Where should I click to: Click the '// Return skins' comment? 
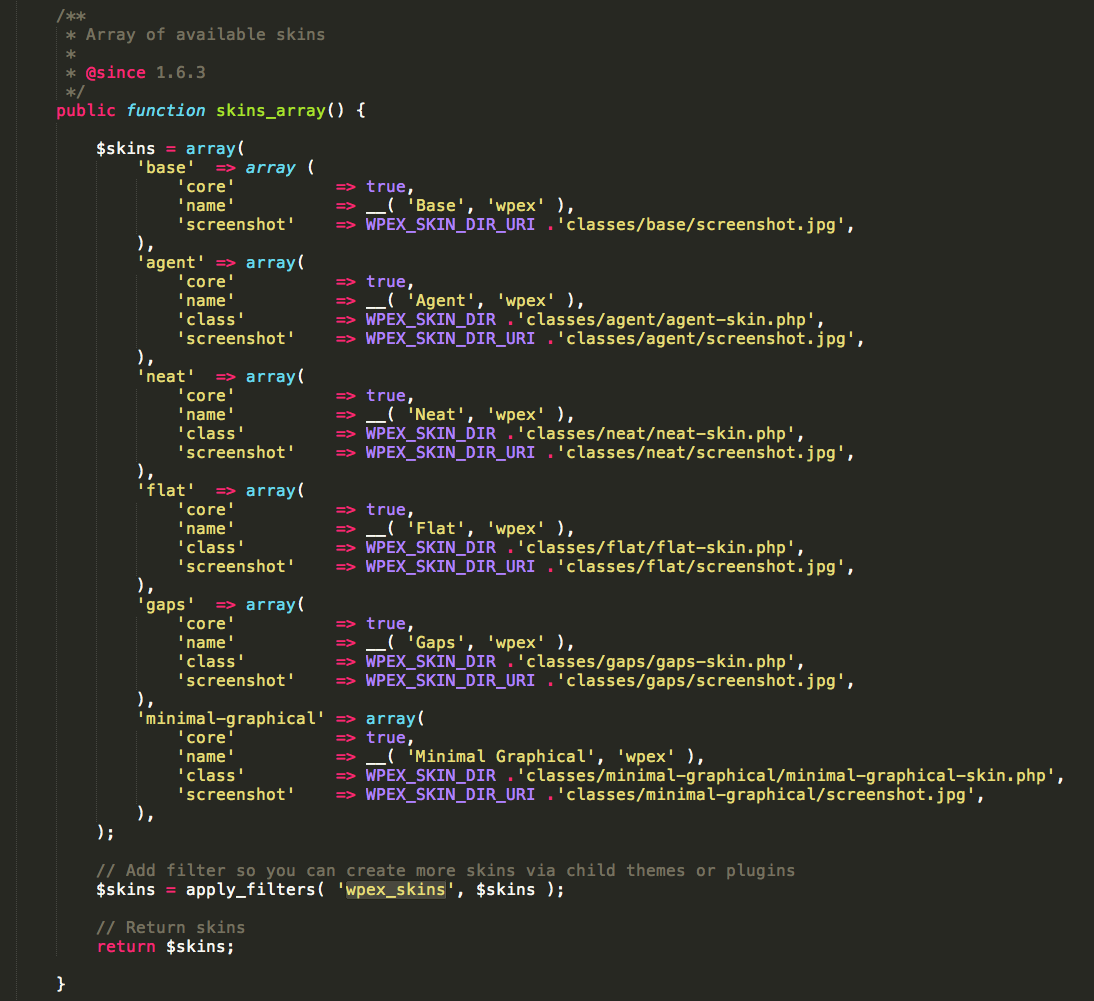pos(170,927)
